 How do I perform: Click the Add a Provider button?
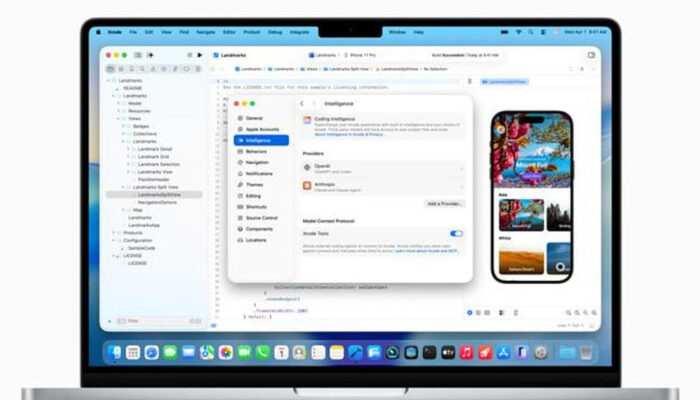[x=444, y=204]
